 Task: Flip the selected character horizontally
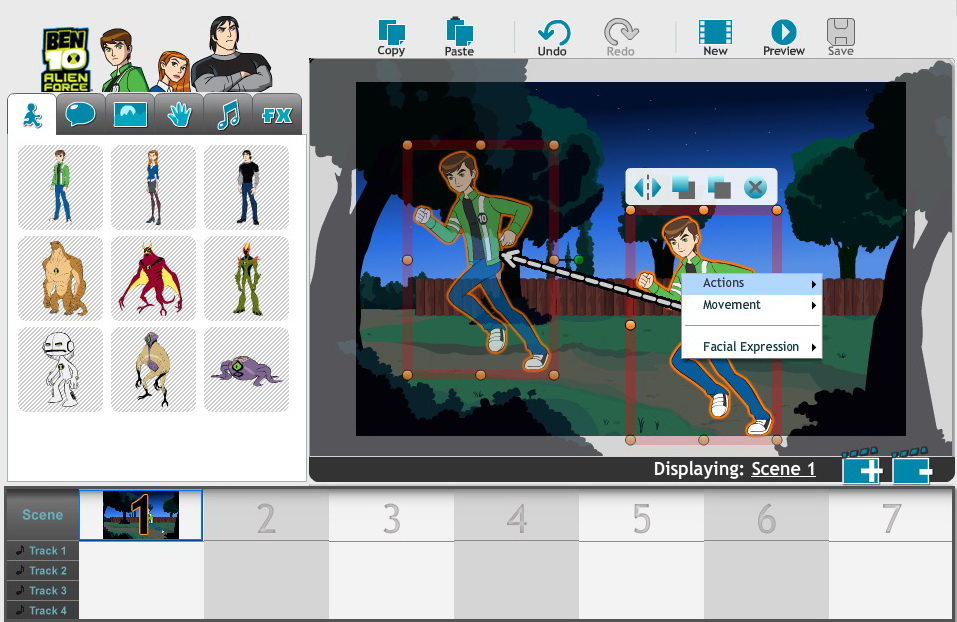(x=648, y=187)
